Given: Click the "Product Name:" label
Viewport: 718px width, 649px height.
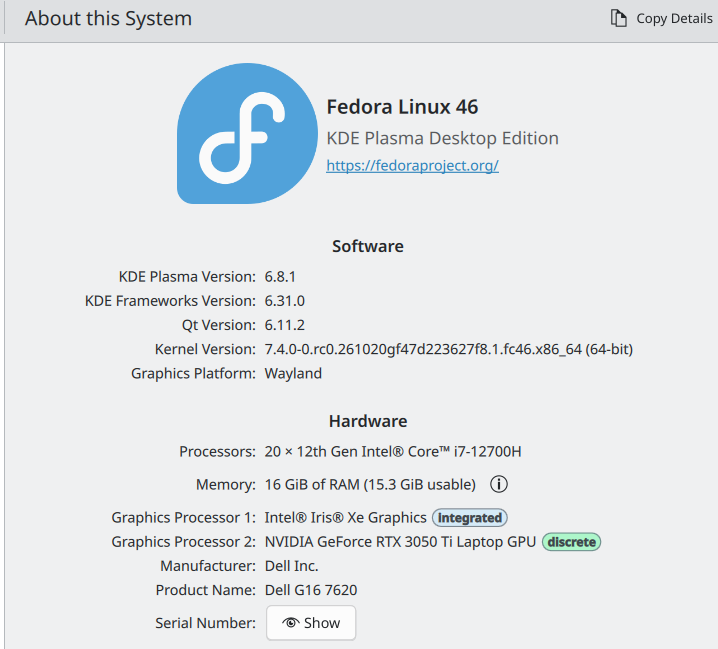Looking at the screenshot, I should pyautogui.click(x=206, y=590).
